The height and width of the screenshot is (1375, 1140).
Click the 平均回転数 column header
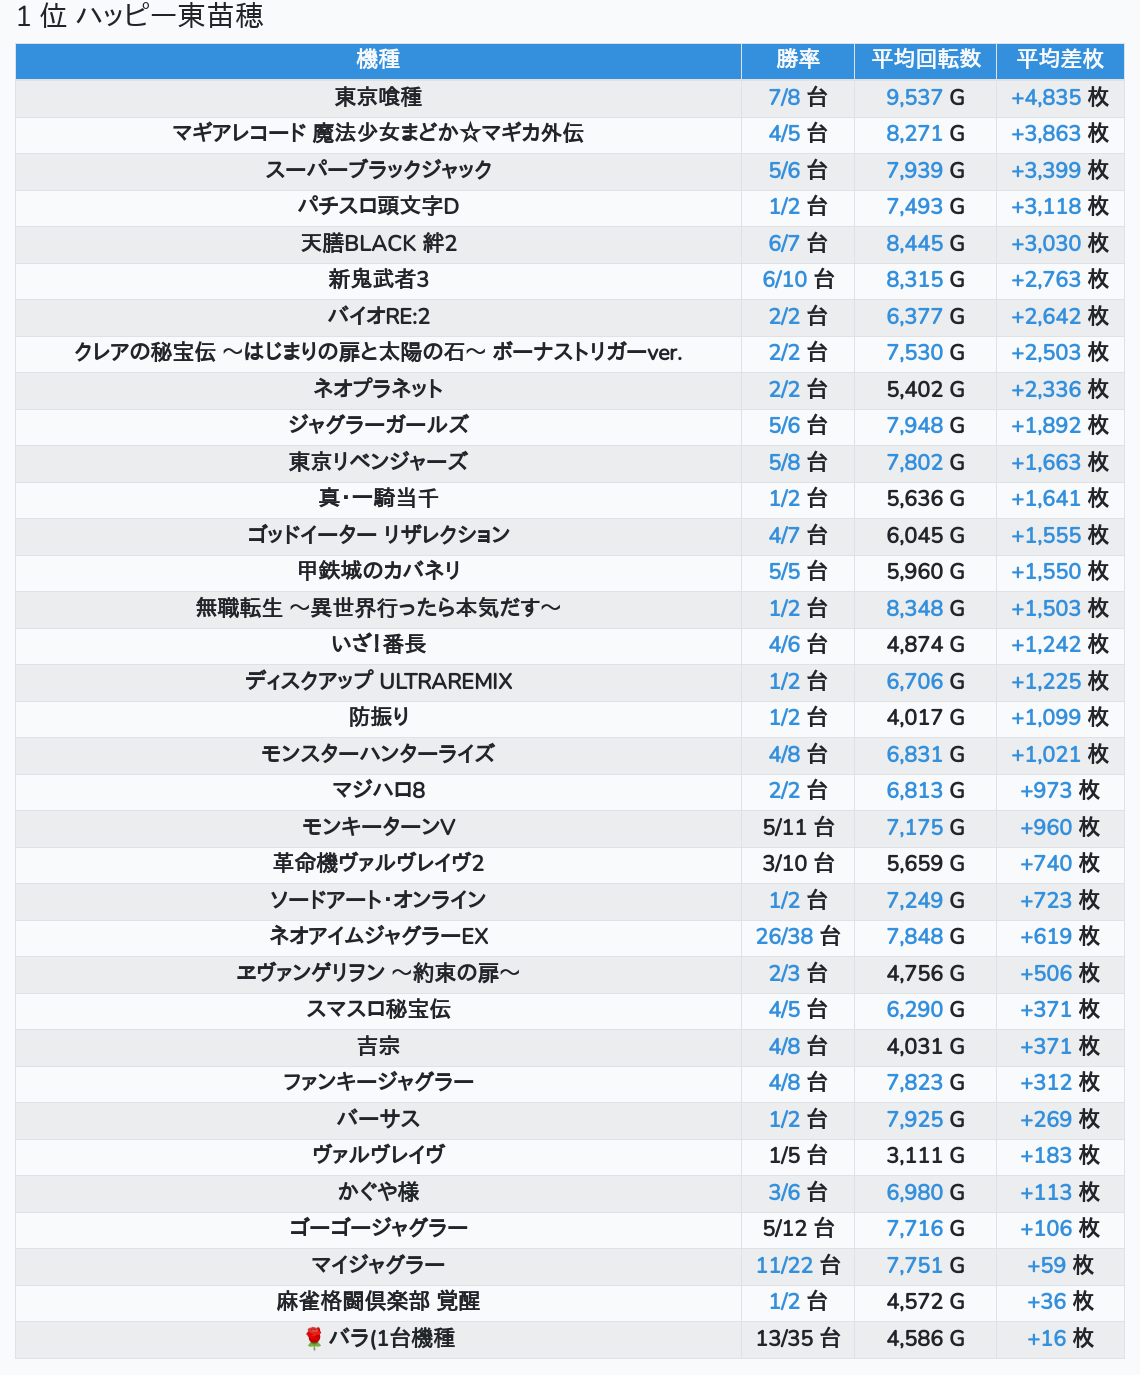point(925,60)
